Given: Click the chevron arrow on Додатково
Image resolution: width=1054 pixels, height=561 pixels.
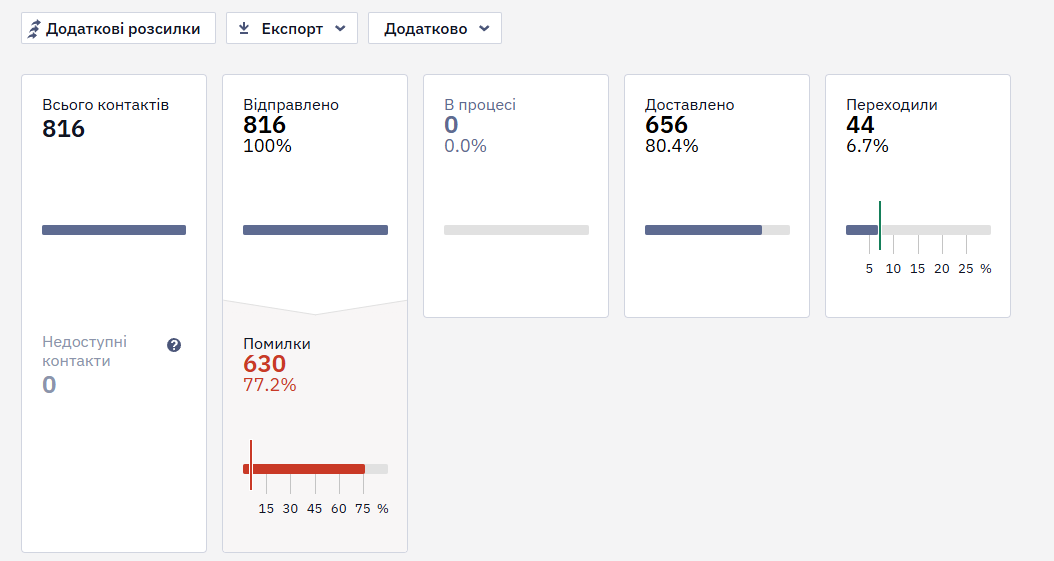Looking at the screenshot, I should click(484, 29).
